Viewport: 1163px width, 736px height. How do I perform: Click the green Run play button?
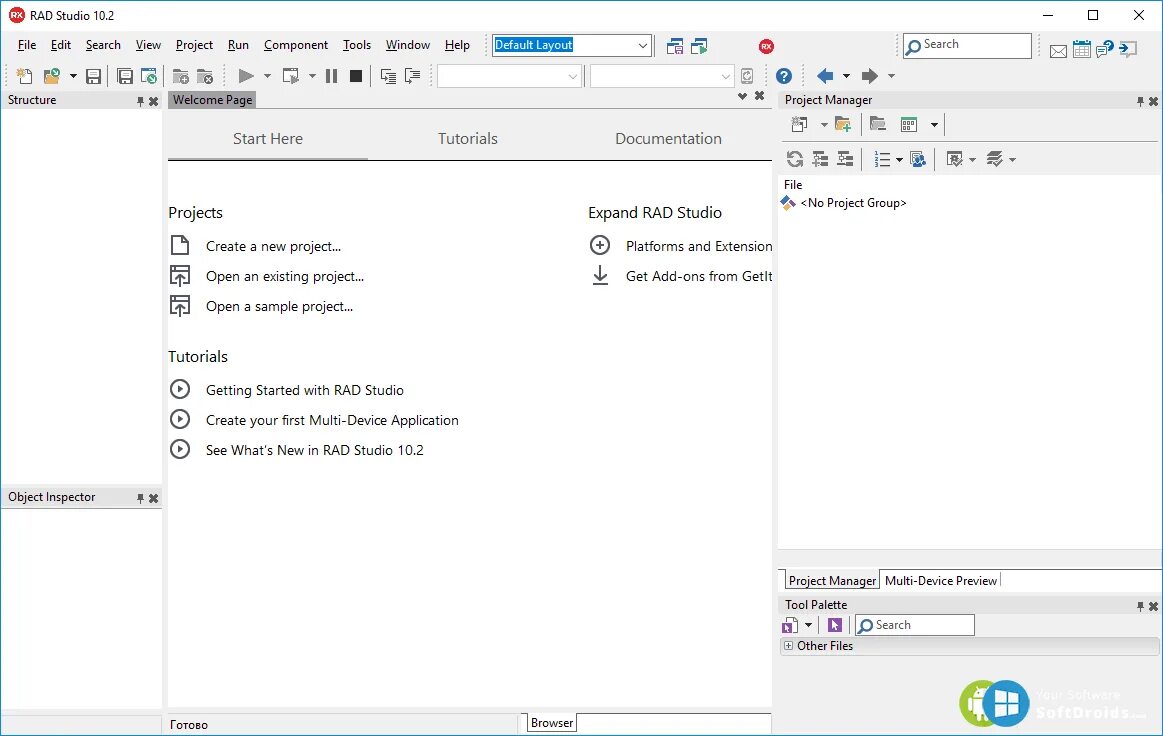pos(246,76)
